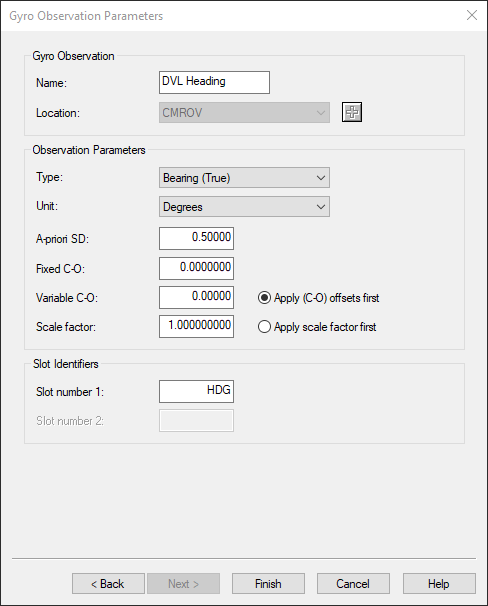
Task: Click the disabled CMROV Location dropdown
Action: [x=244, y=112]
